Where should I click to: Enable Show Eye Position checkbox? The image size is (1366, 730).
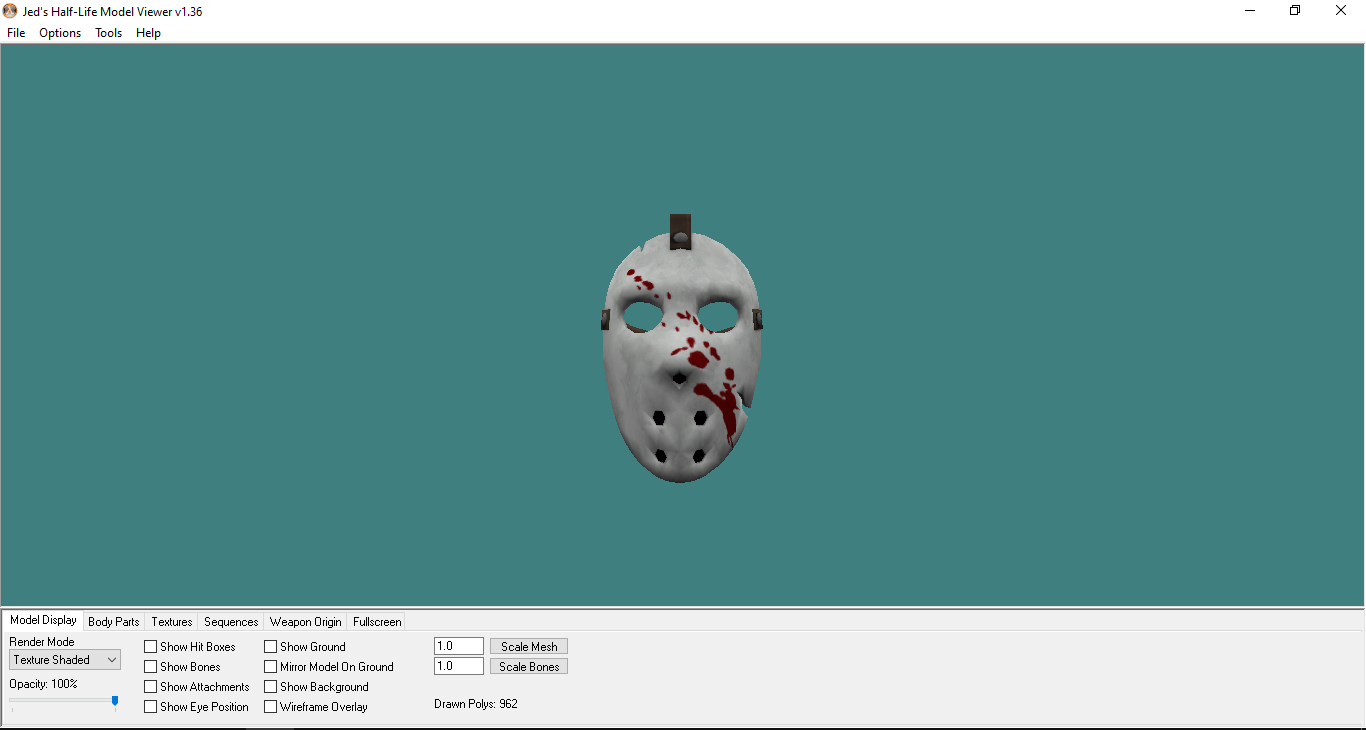(x=151, y=707)
